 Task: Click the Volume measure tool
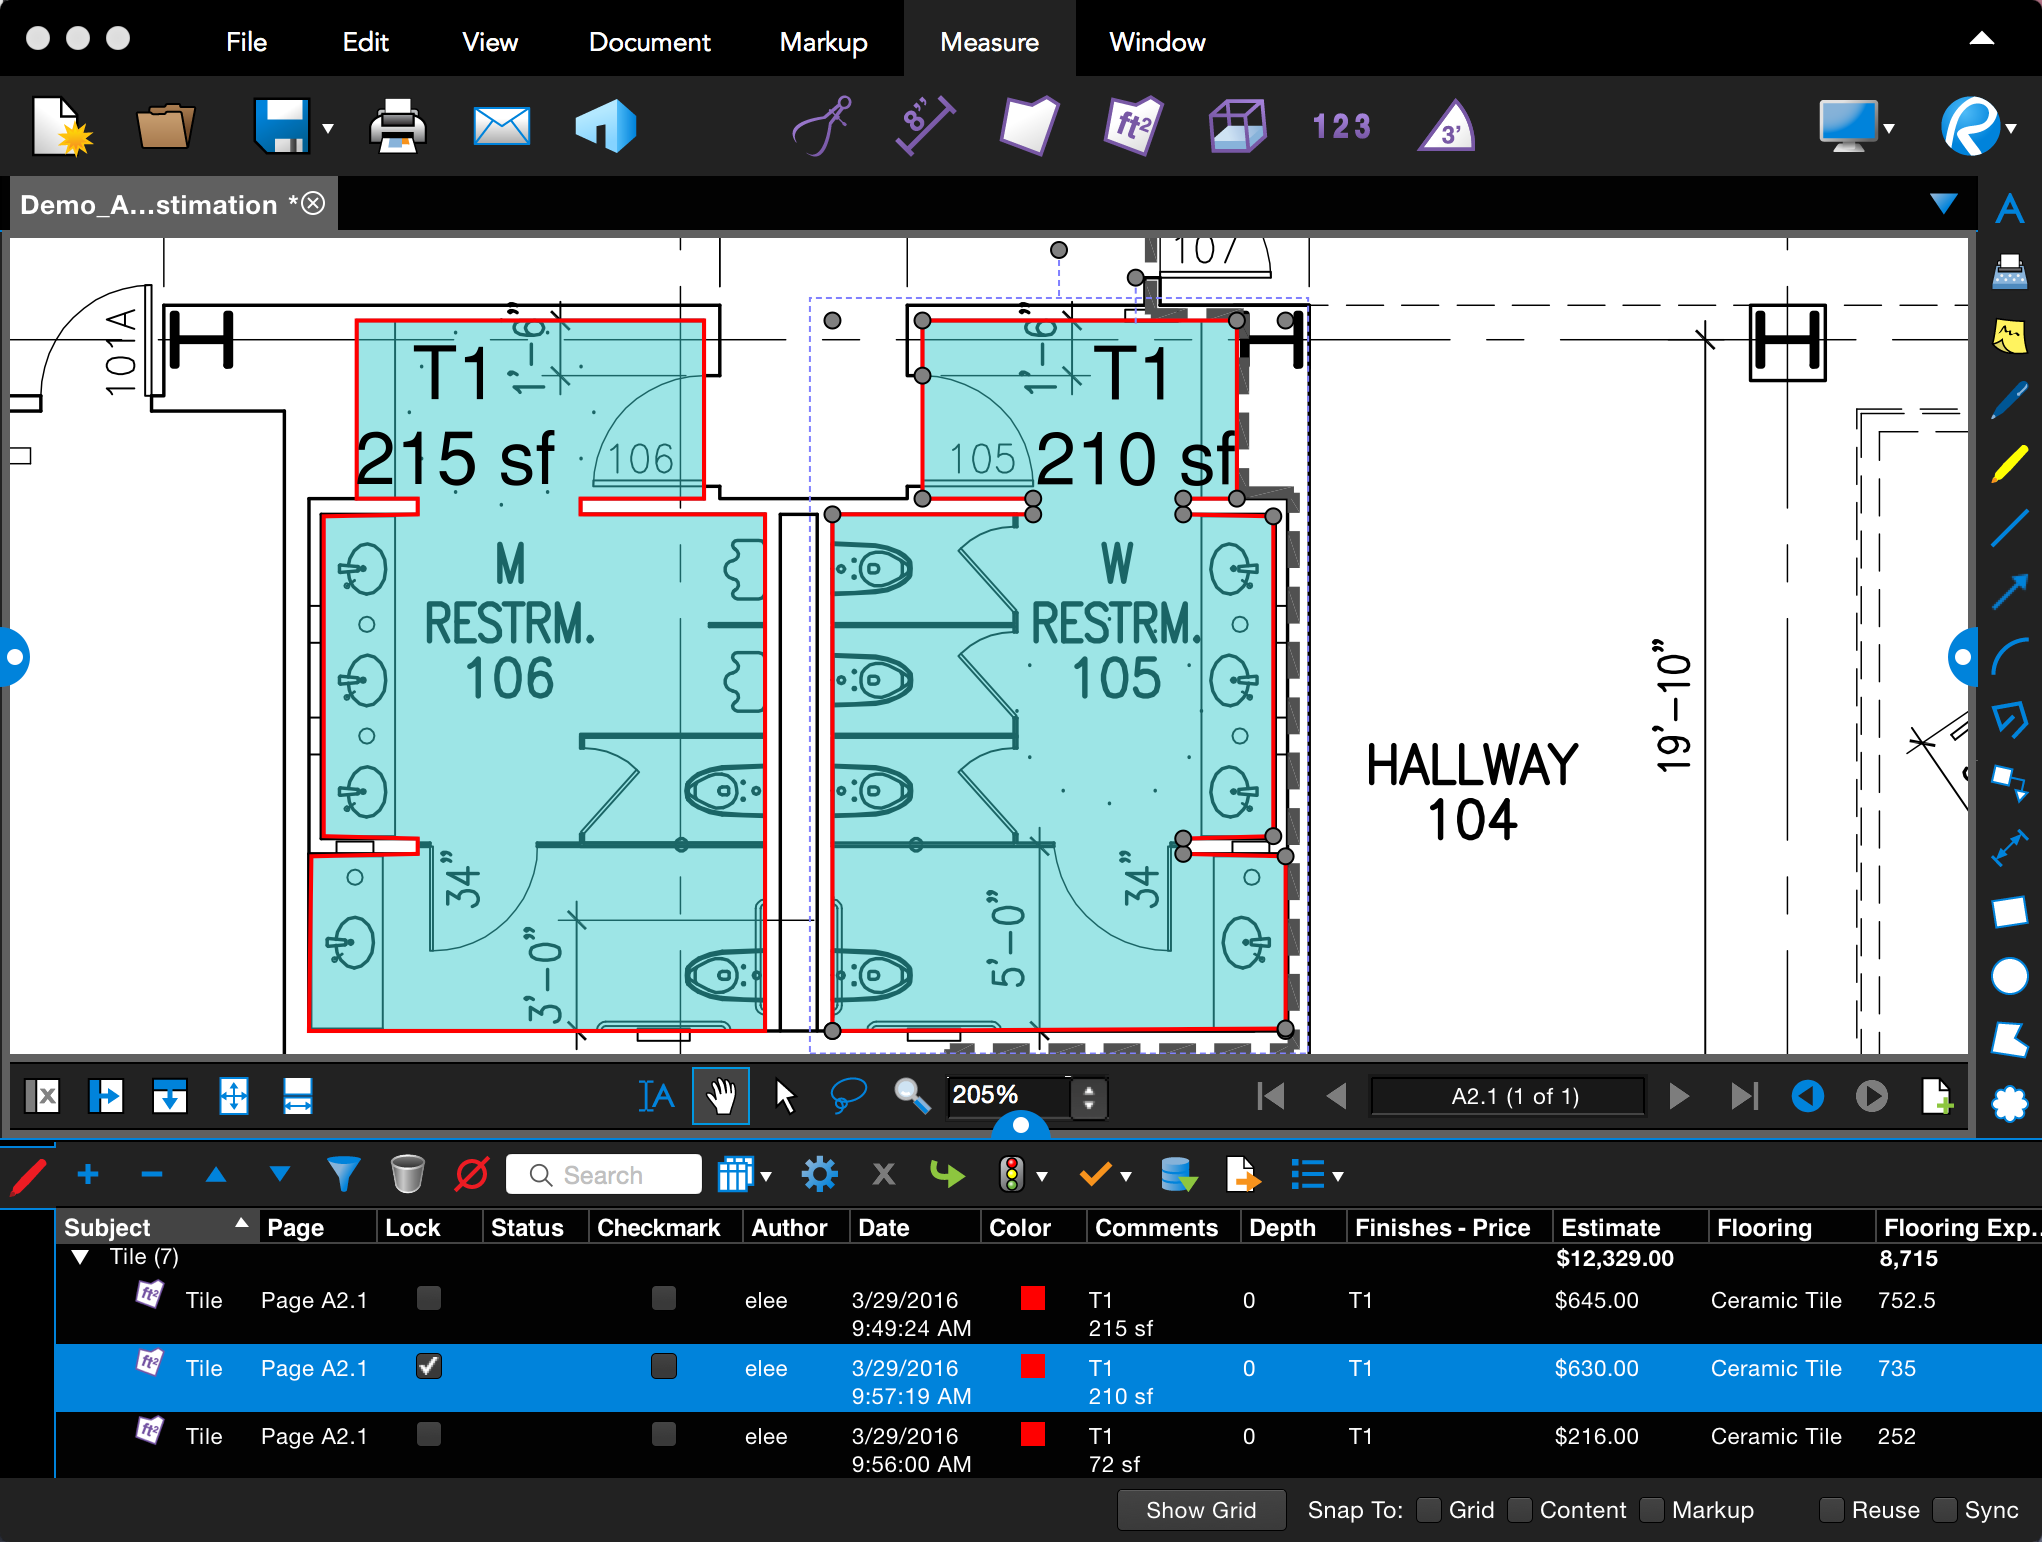(1236, 126)
